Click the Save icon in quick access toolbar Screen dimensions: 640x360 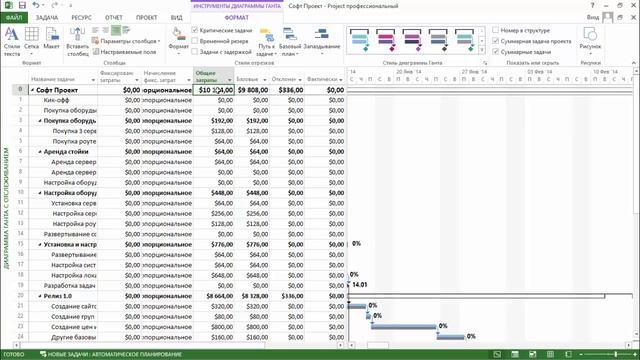coord(22,5)
